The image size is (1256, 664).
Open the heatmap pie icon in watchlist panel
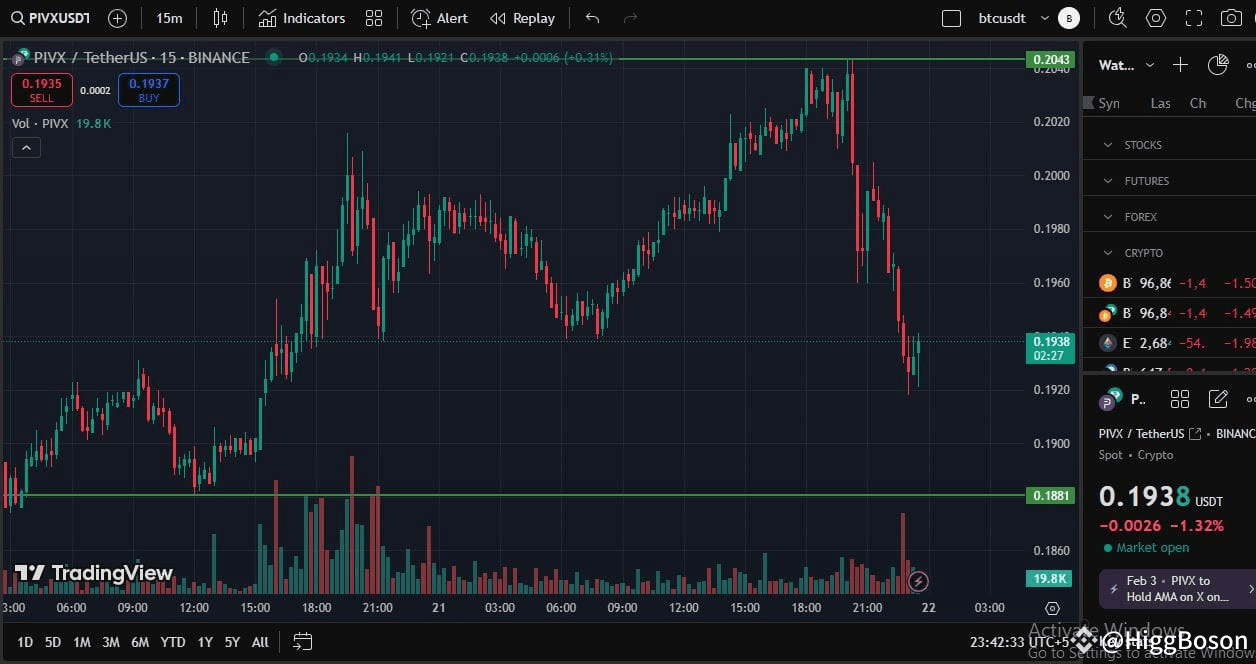pyautogui.click(x=1217, y=64)
